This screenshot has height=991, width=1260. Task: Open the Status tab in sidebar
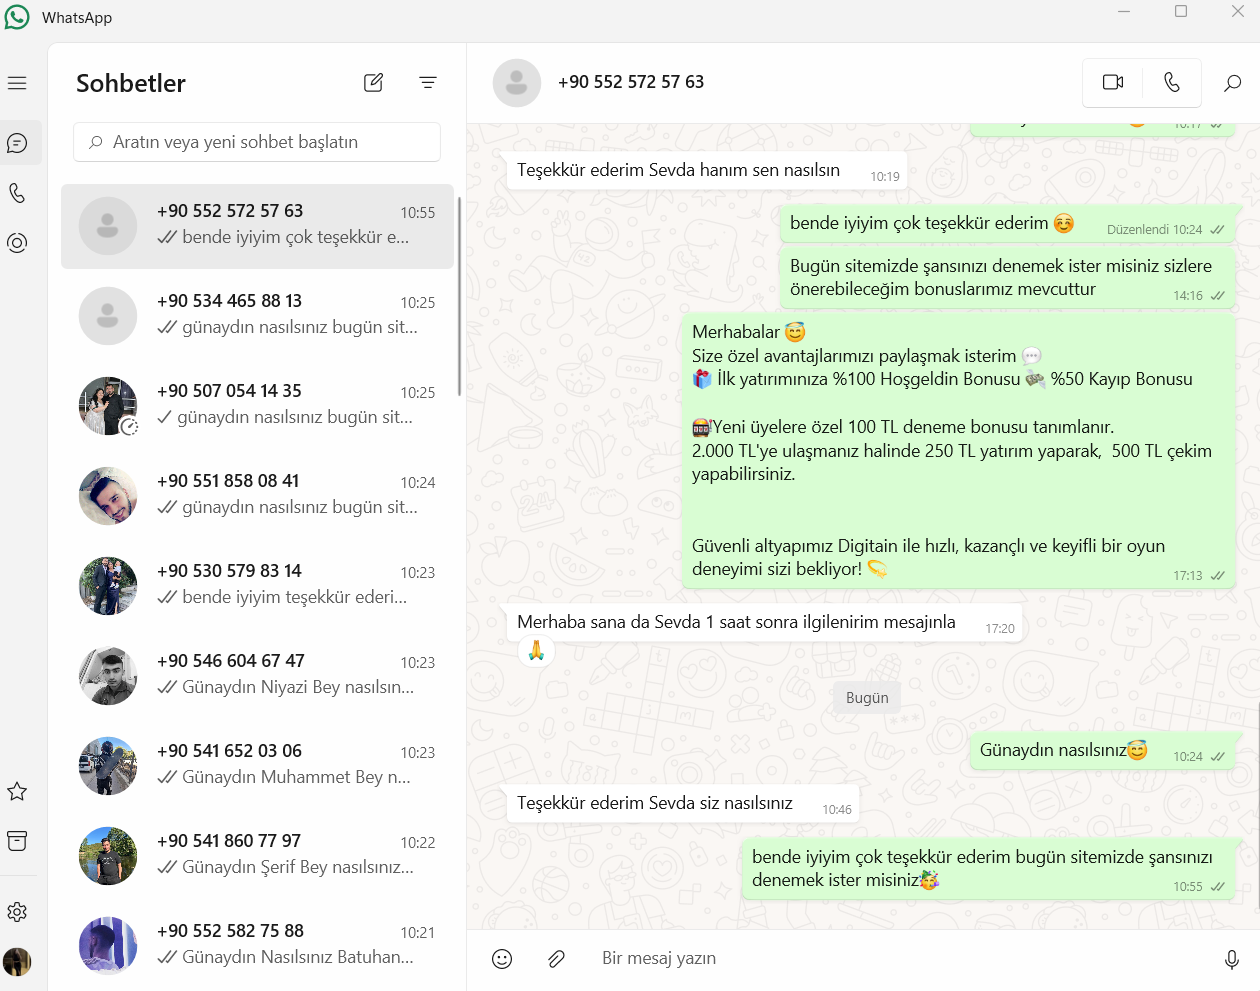point(17,243)
